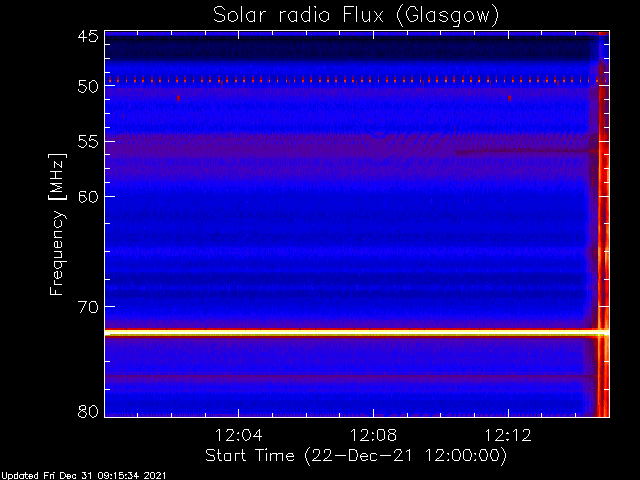Image resolution: width=640 pixels, height=480 pixels.
Task: Click the 70 frequency tick label
Action: (88, 307)
